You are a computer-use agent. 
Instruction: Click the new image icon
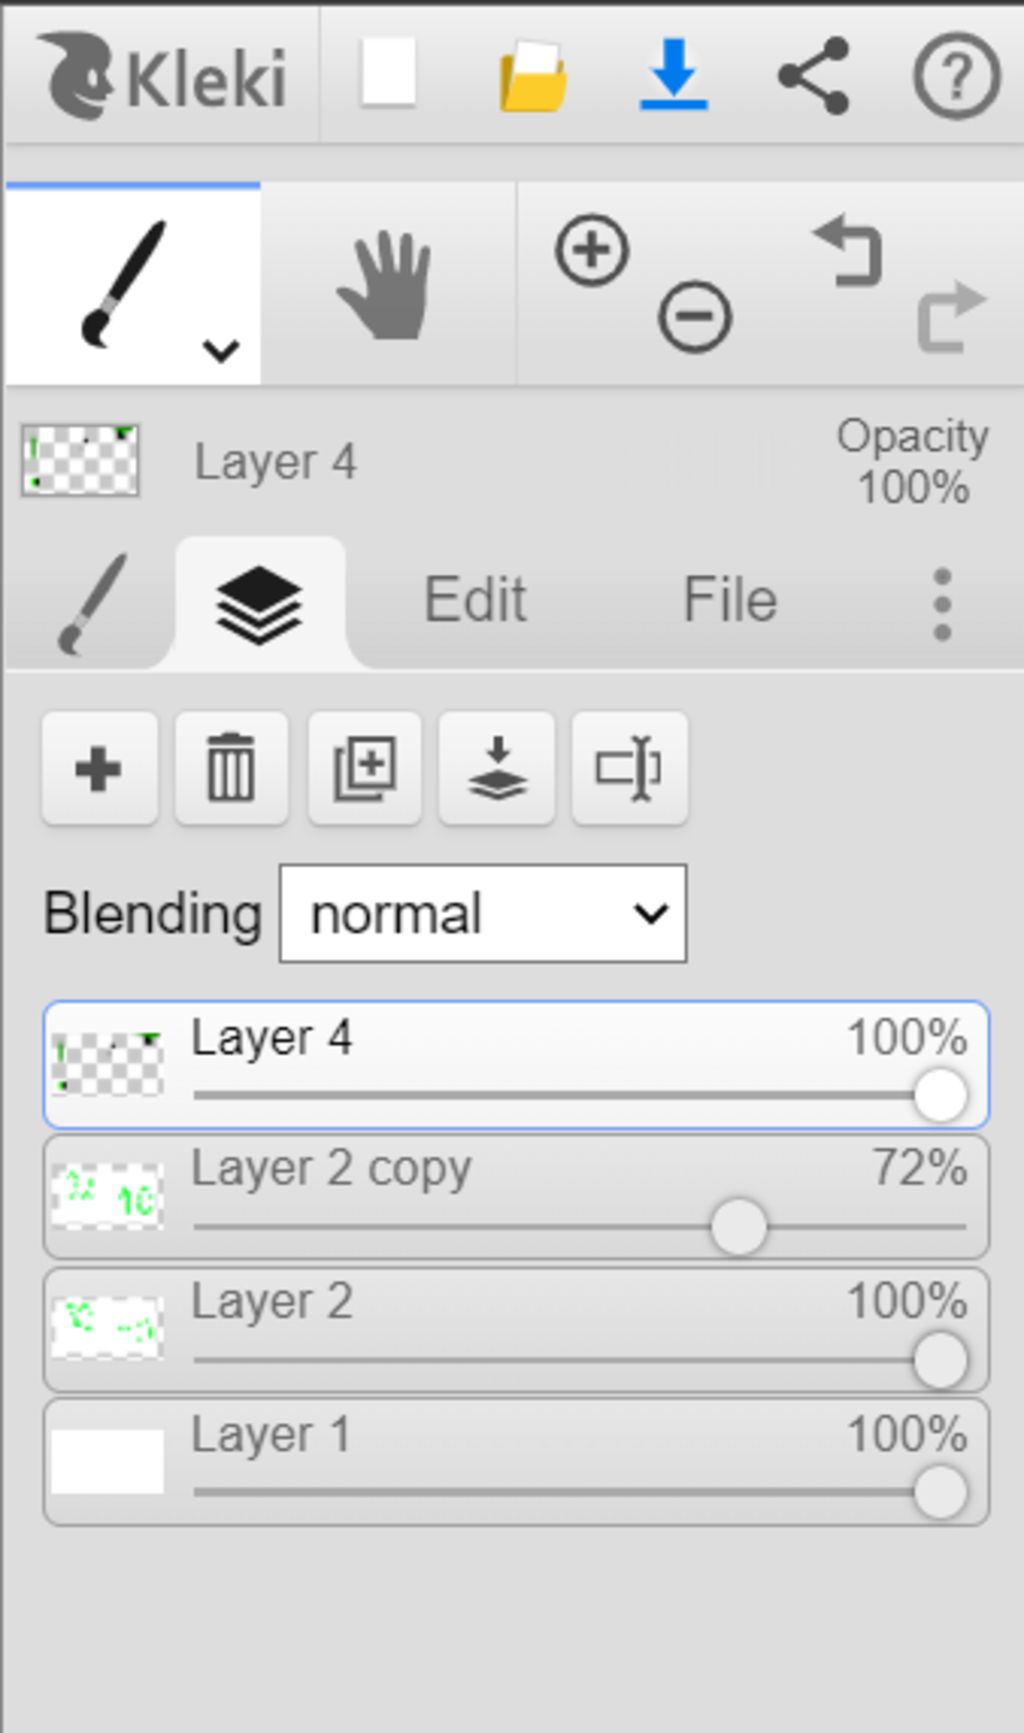pyautogui.click(x=388, y=73)
